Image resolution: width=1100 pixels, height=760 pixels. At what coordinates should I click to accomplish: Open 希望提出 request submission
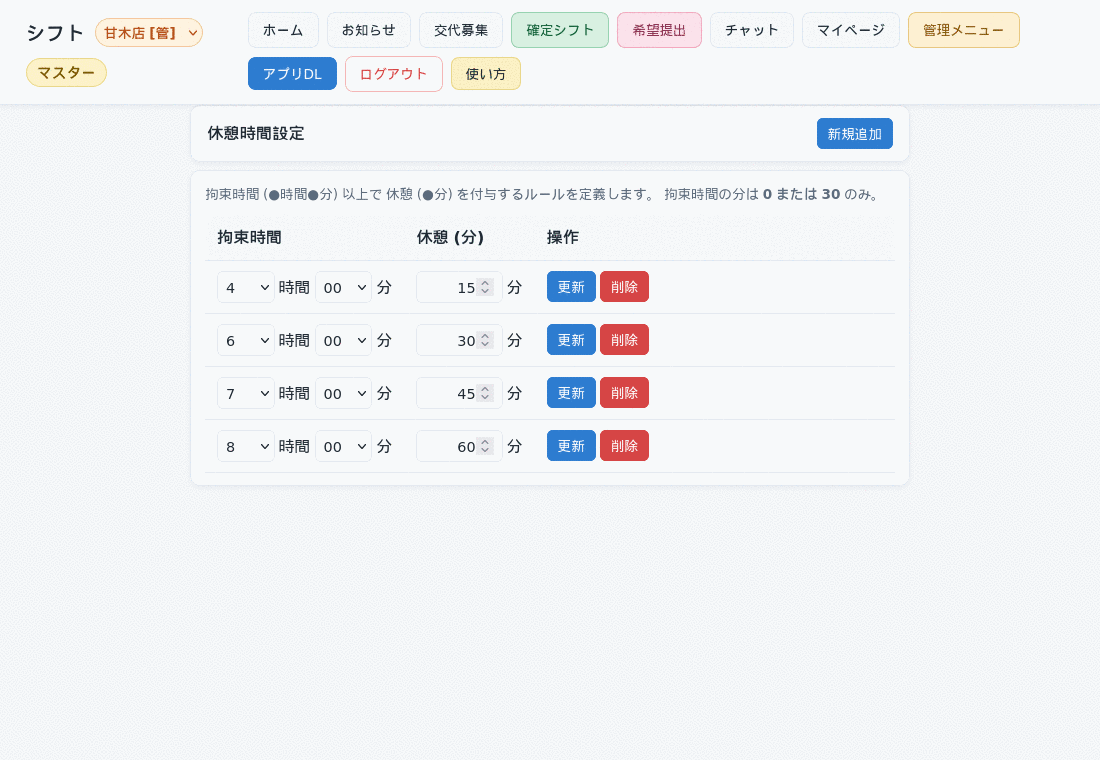click(659, 30)
